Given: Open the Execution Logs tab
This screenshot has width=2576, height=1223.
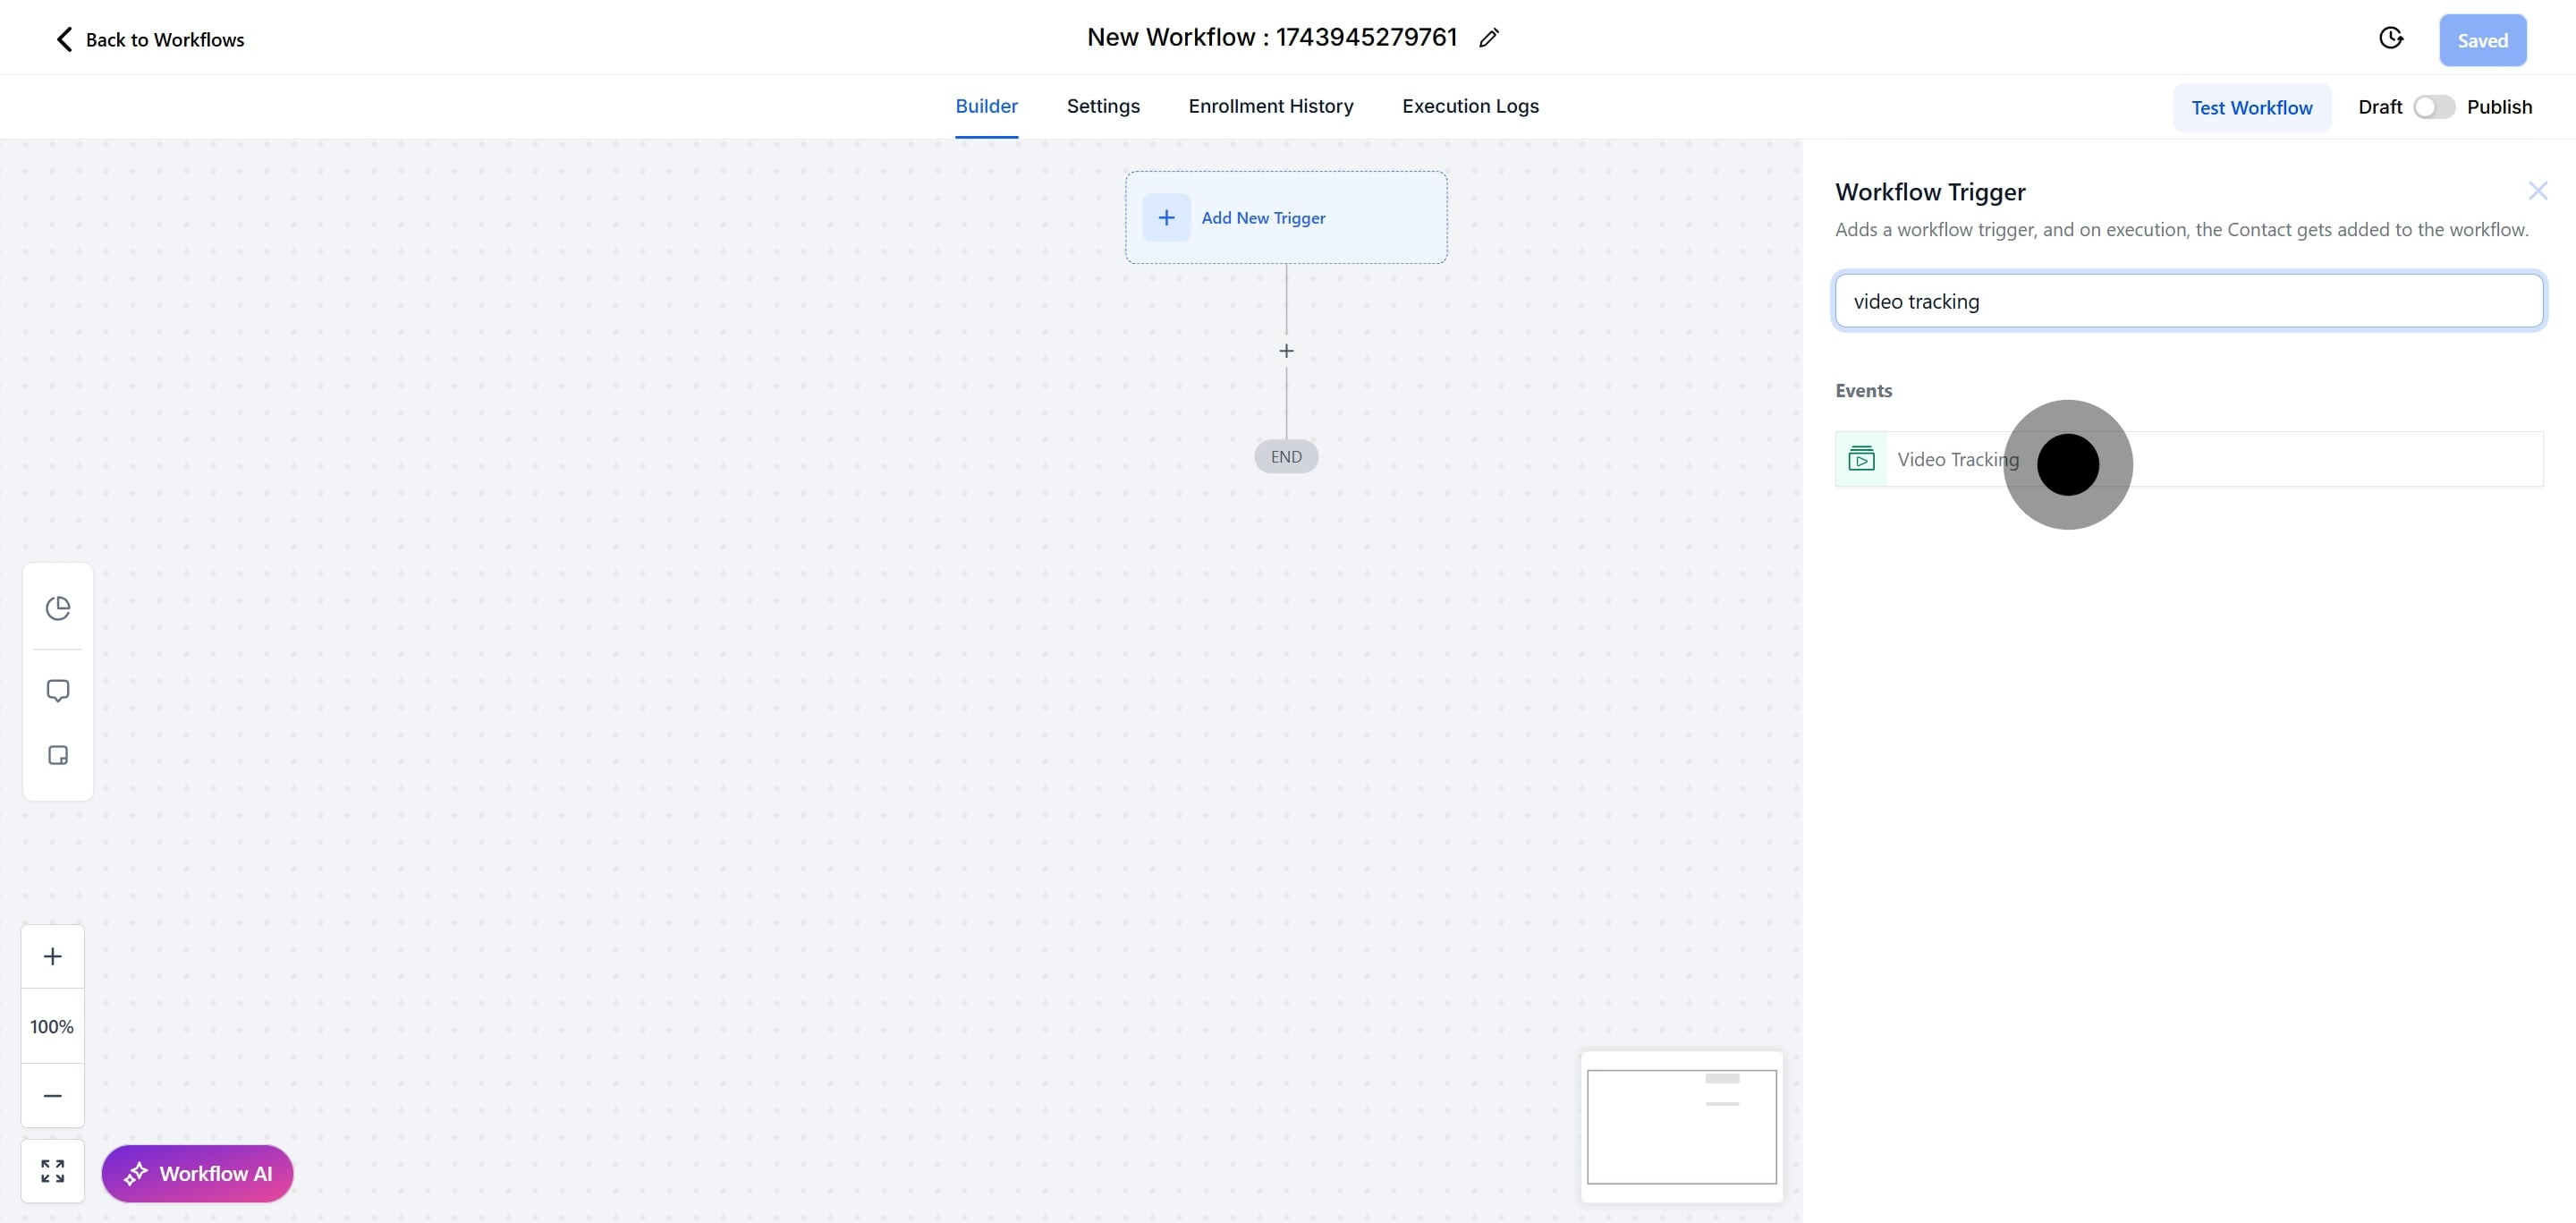Looking at the screenshot, I should tap(1469, 106).
